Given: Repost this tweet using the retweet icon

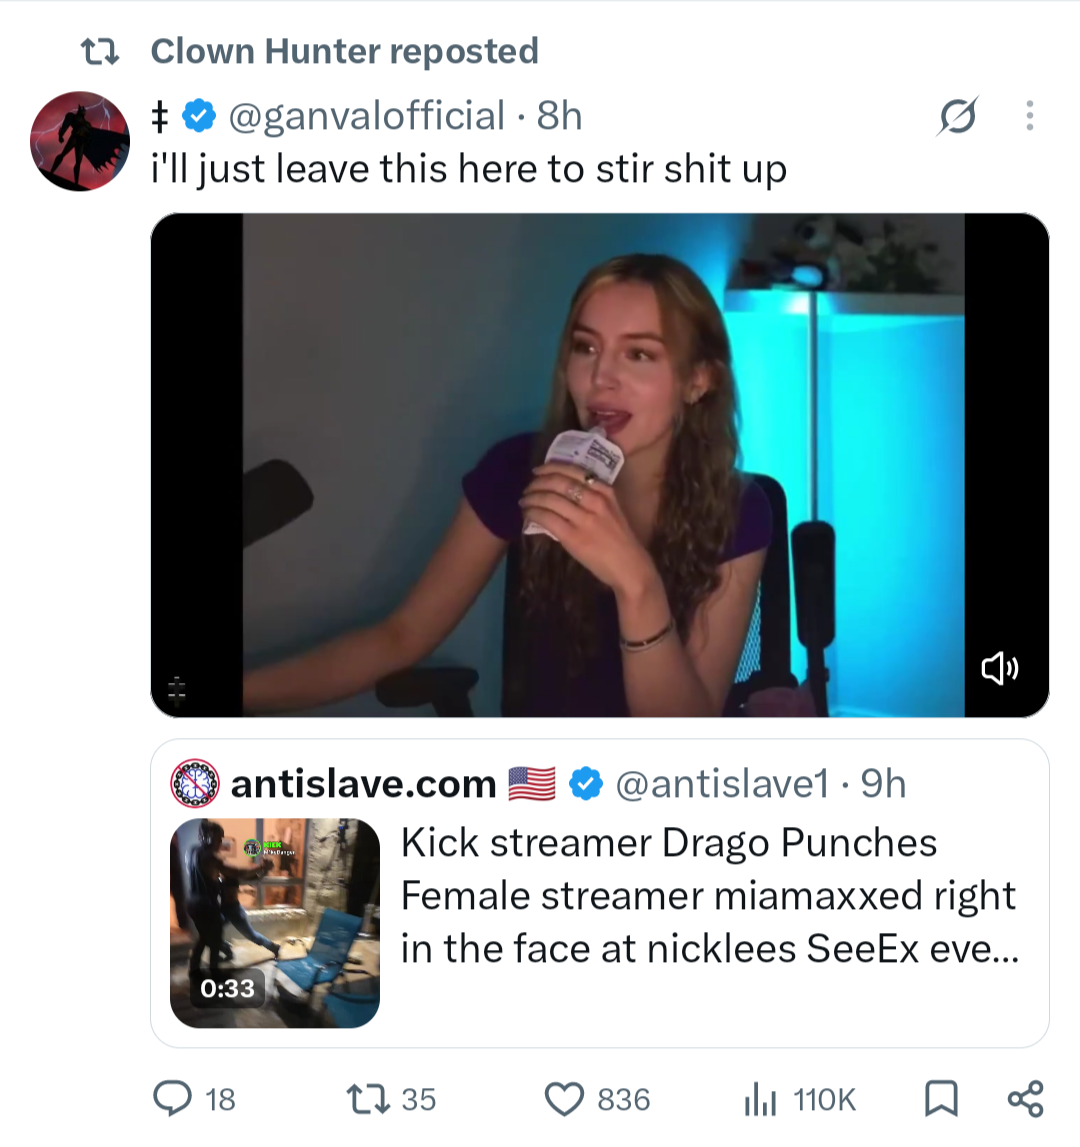Looking at the screenshot, I should pos(367,1099).
